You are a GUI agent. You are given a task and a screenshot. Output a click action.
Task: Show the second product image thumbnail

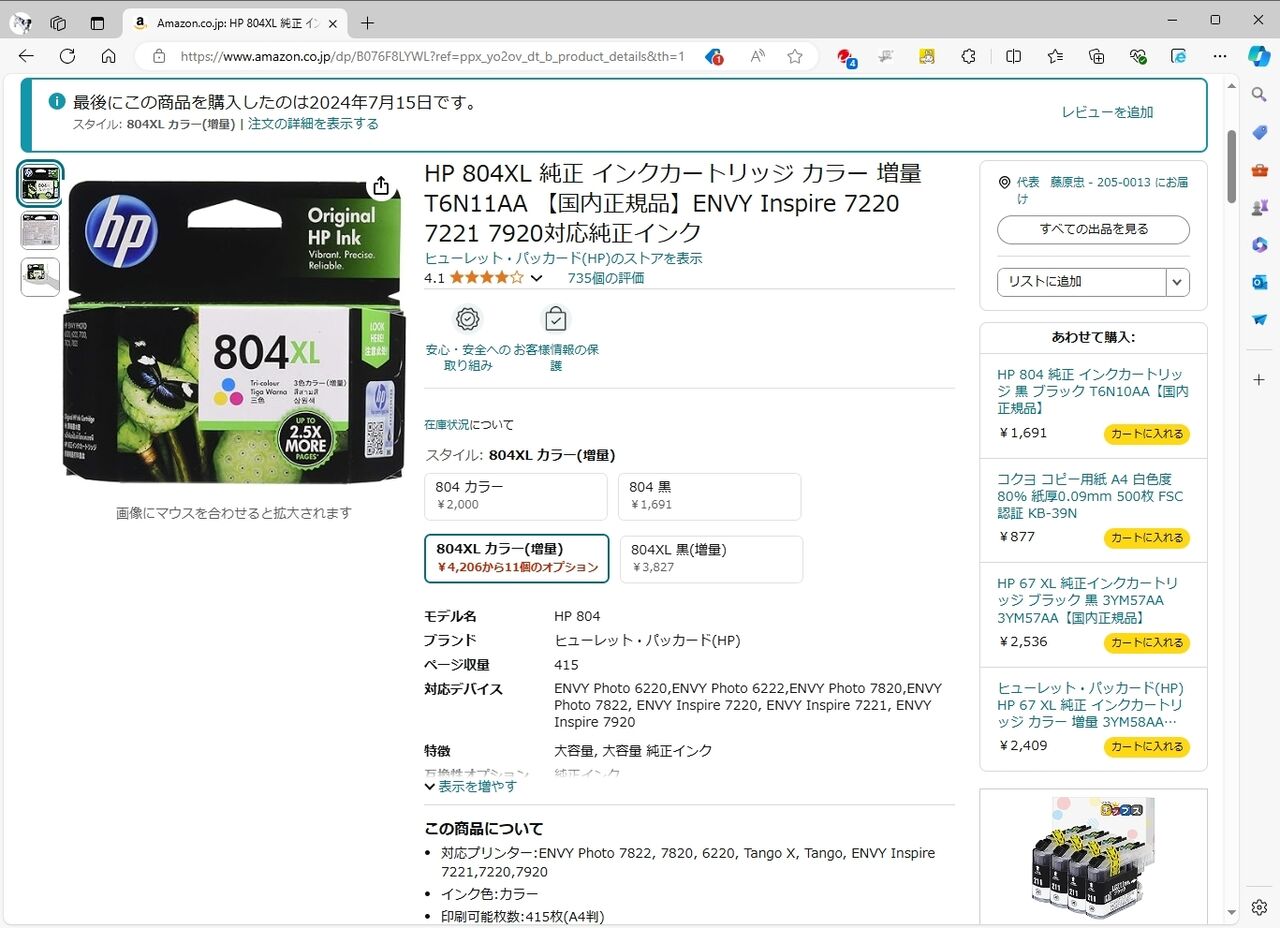pyautogui.click(x=40, y=231)
